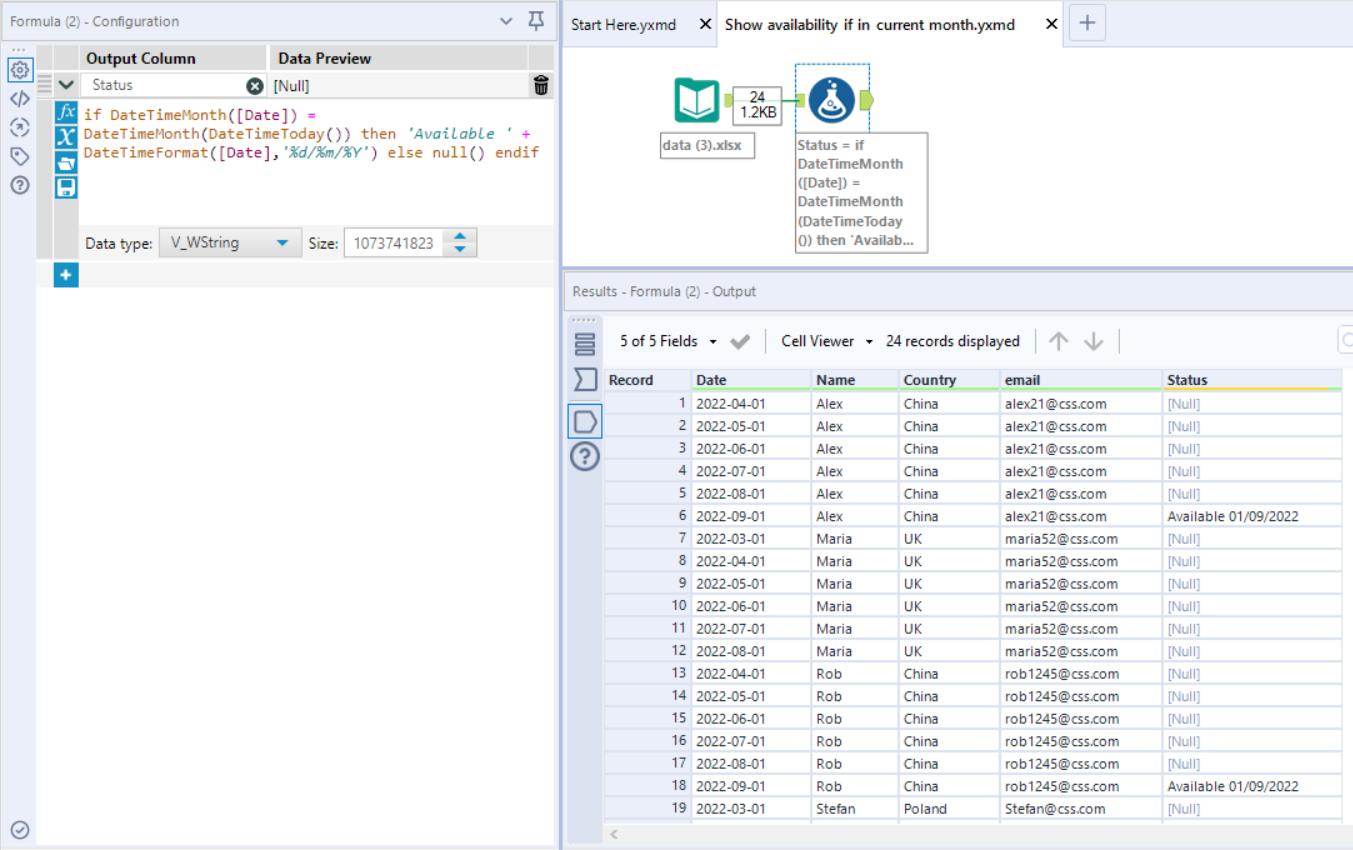
Task: Open the Cell Viewer dropdown
Action: (827, 341)
